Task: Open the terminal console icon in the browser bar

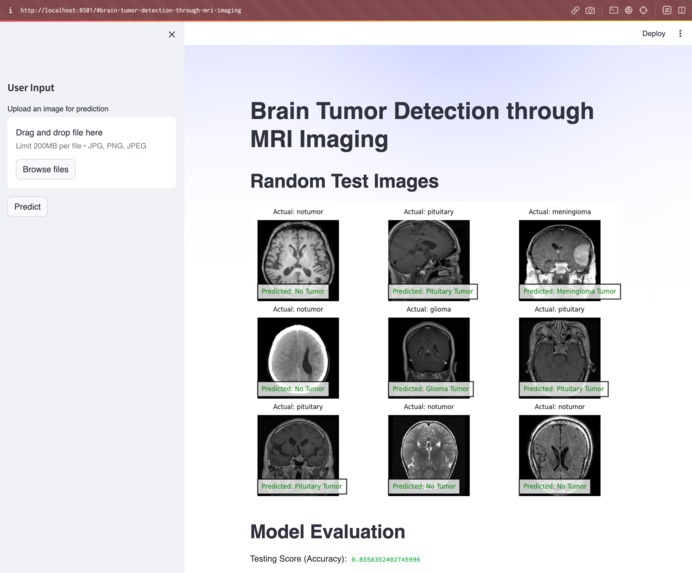Action: click(613, 10)
